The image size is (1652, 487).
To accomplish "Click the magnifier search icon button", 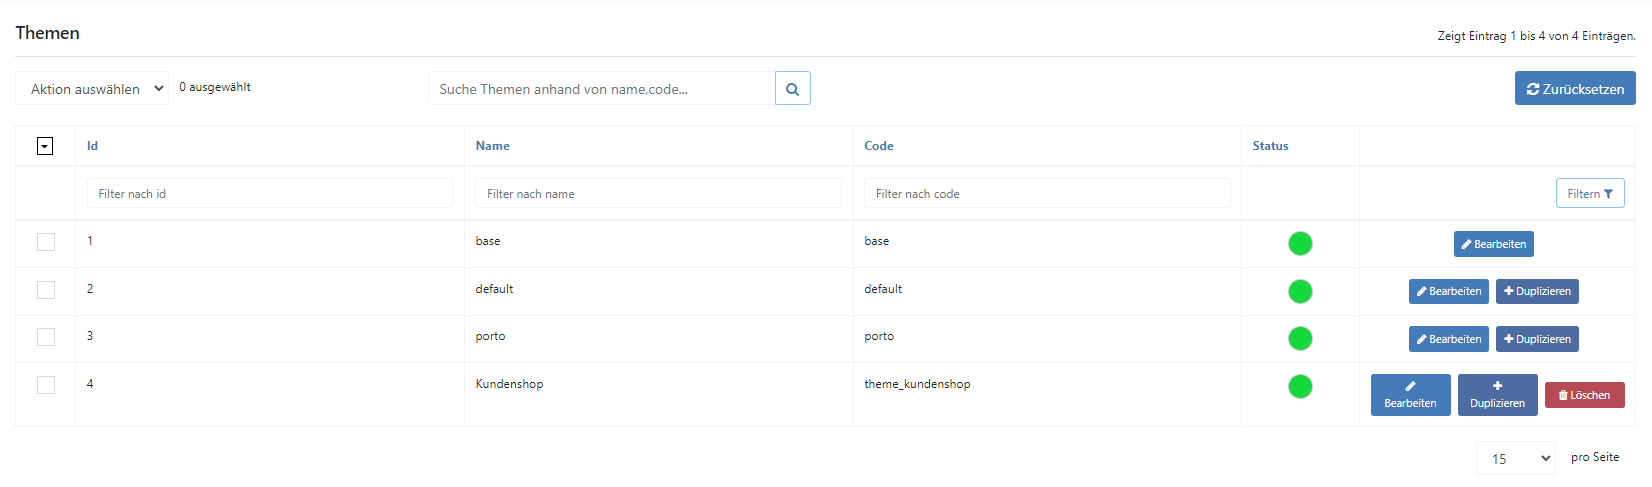I will coord(792,89).
